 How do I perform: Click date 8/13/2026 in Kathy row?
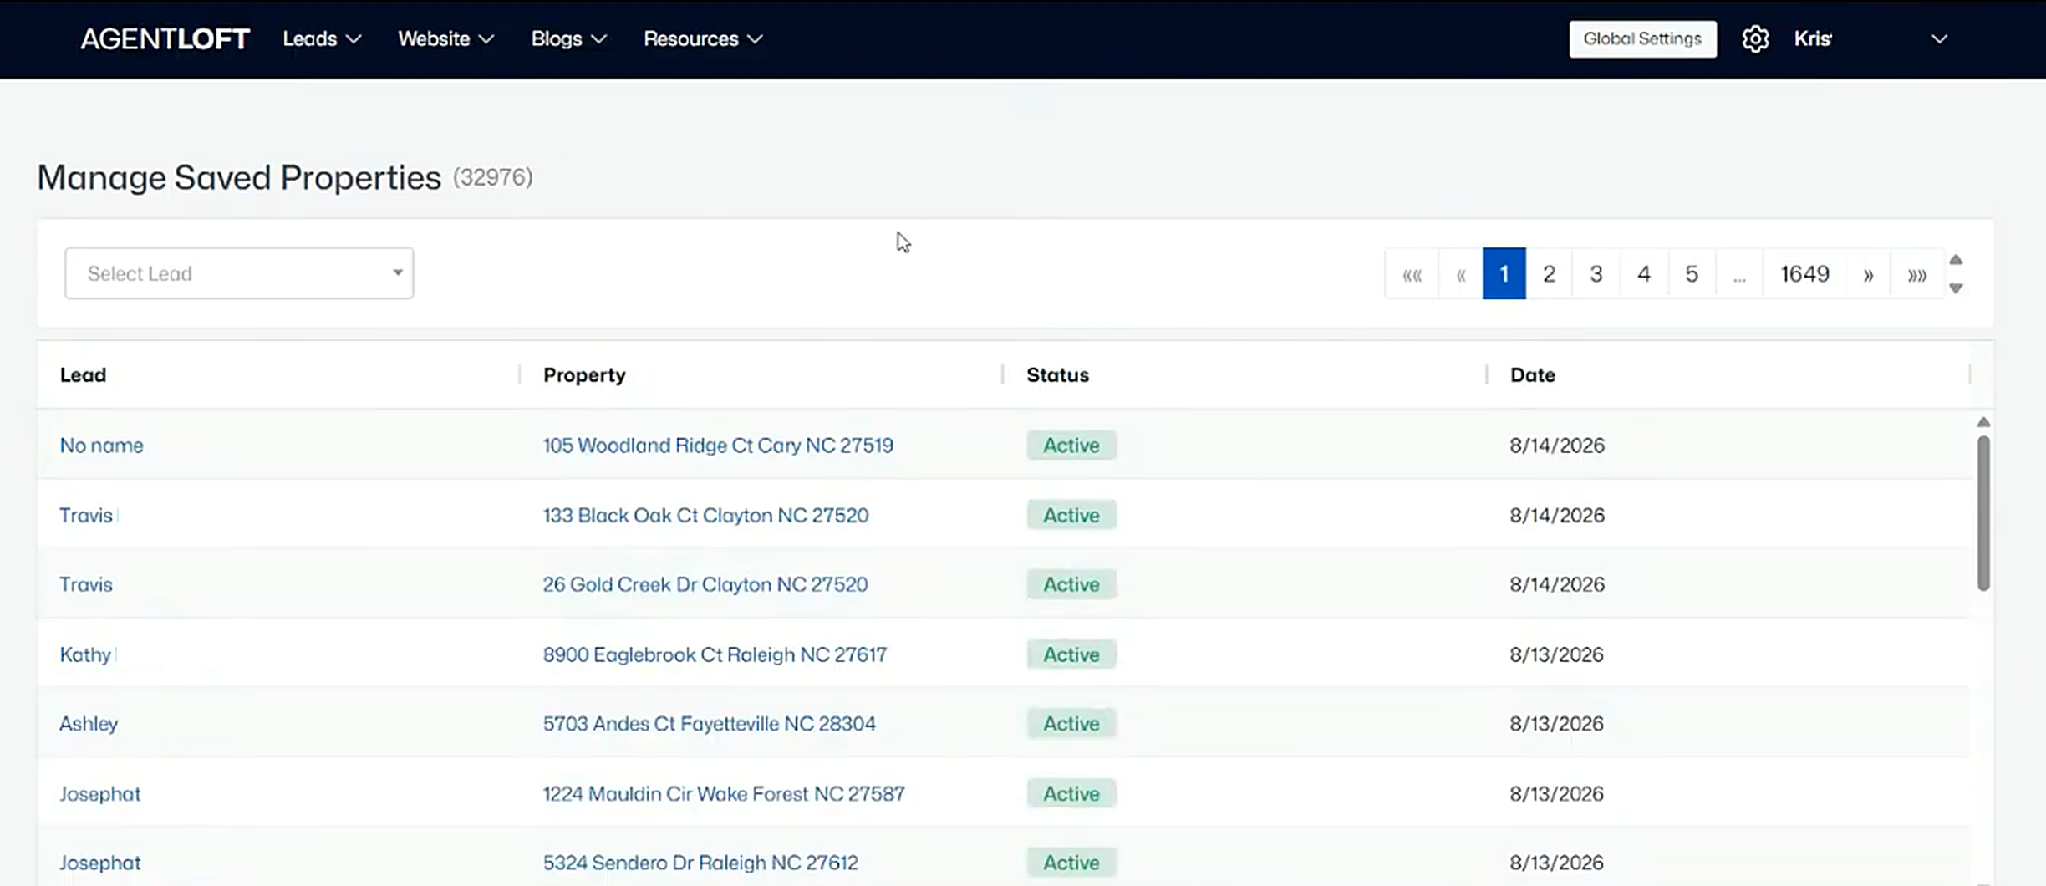pos(1557,654)
